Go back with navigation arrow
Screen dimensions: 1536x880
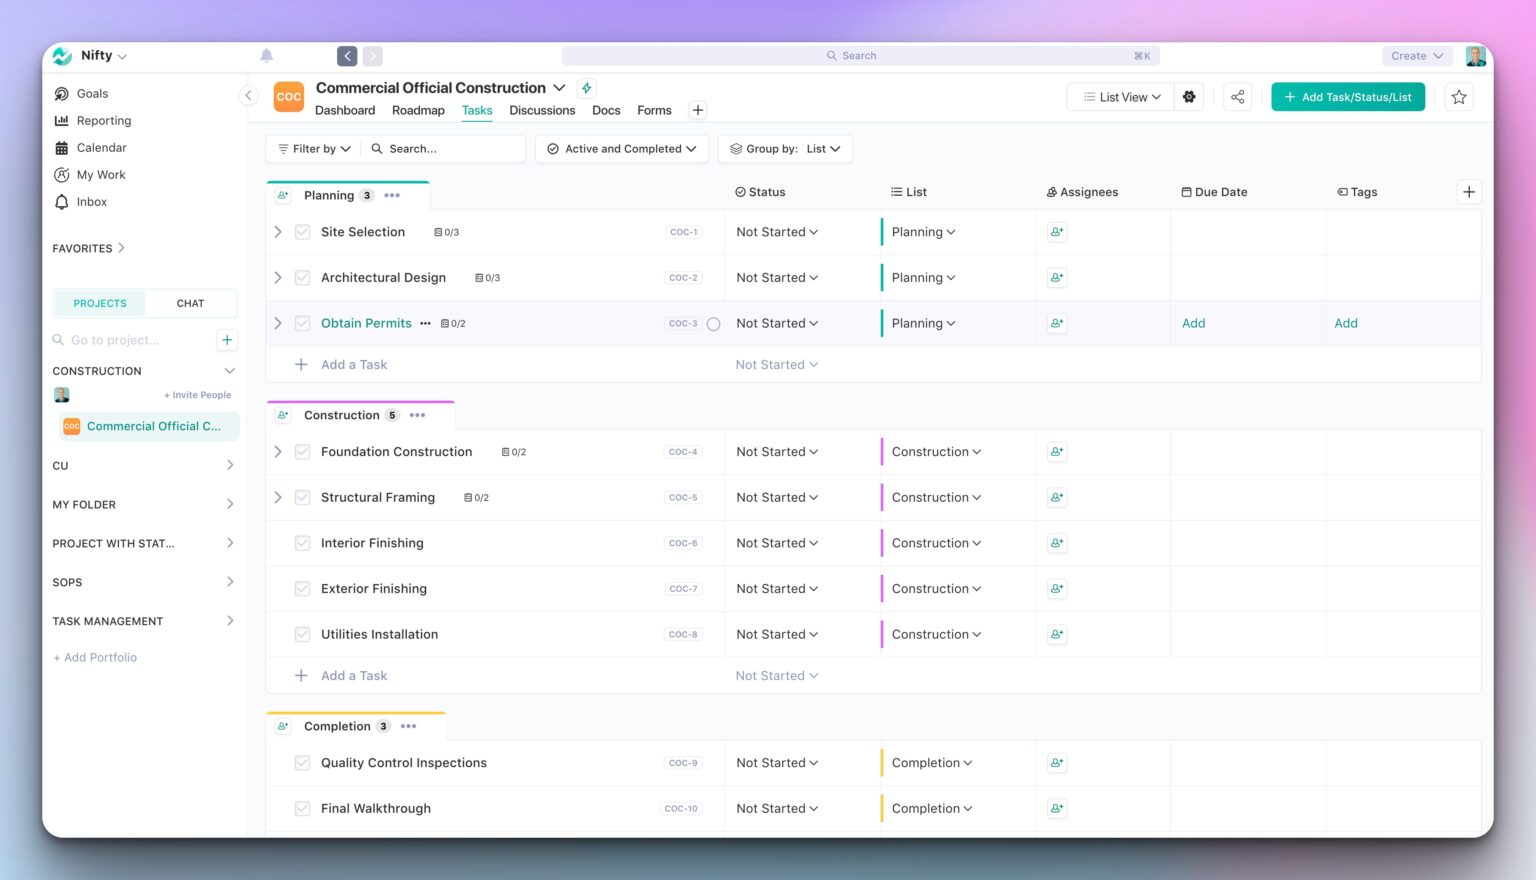click(347, 56)
